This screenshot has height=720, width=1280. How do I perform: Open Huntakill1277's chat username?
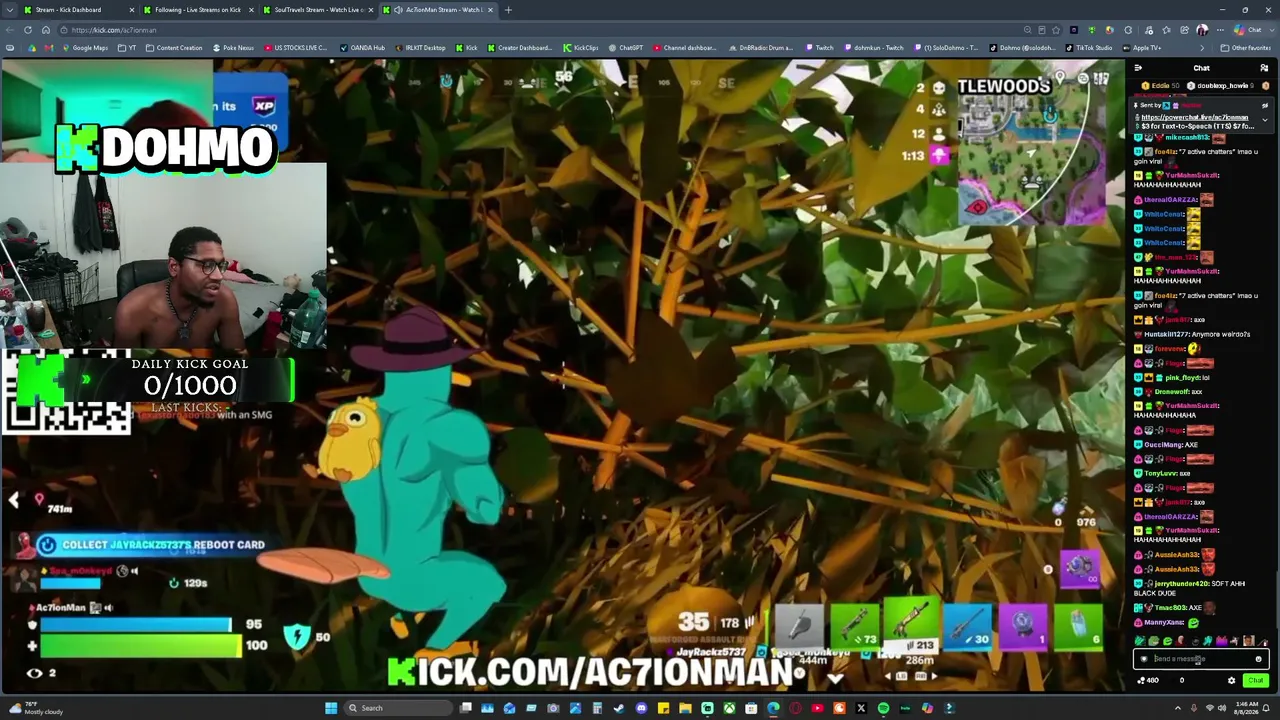[1165, 334]
